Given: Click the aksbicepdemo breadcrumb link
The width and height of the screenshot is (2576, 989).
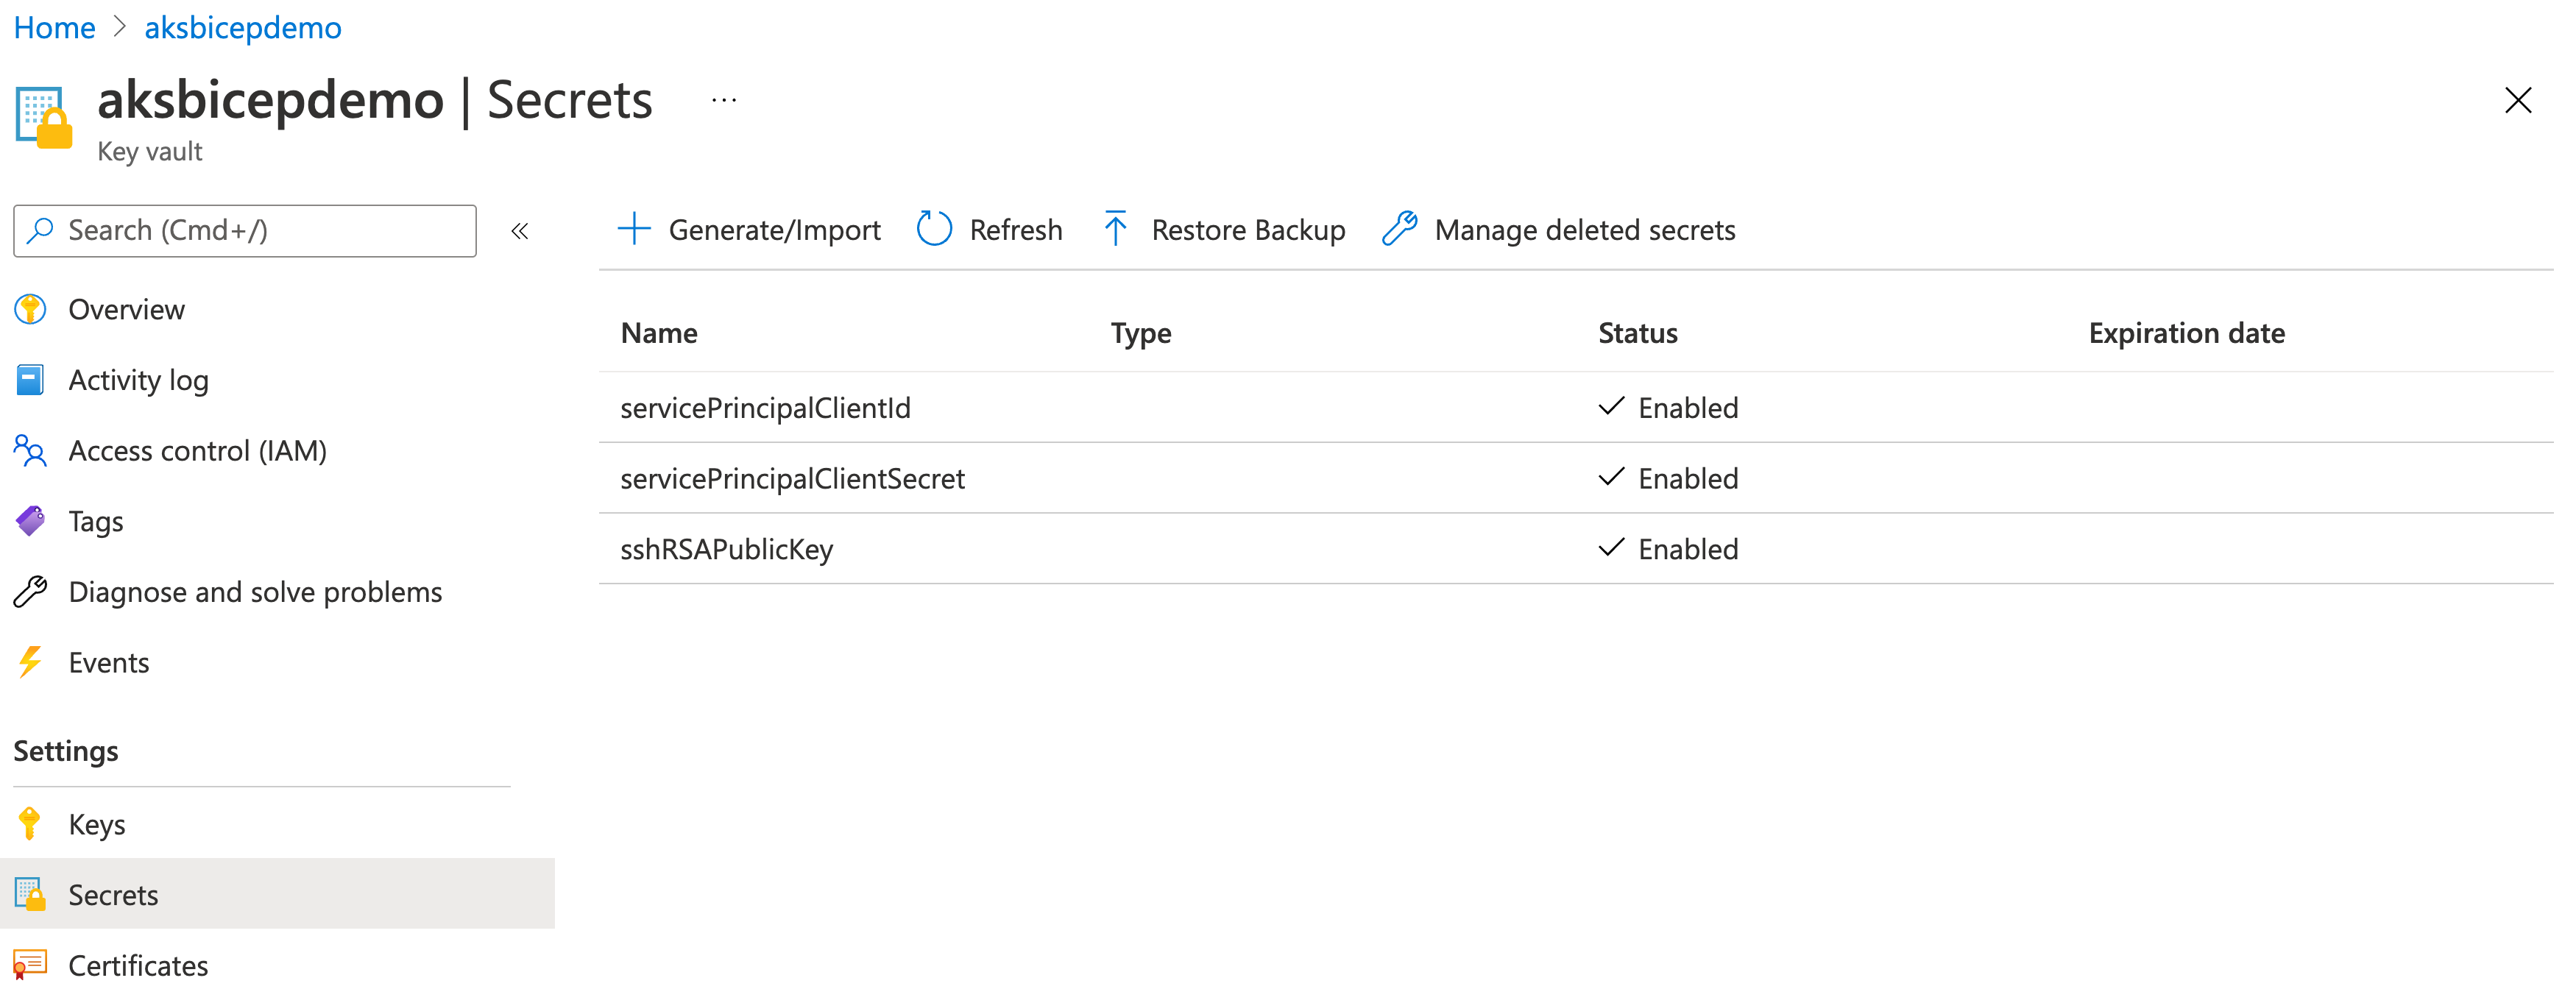Looking at the screenshot, I should click(x=243, y=27).
